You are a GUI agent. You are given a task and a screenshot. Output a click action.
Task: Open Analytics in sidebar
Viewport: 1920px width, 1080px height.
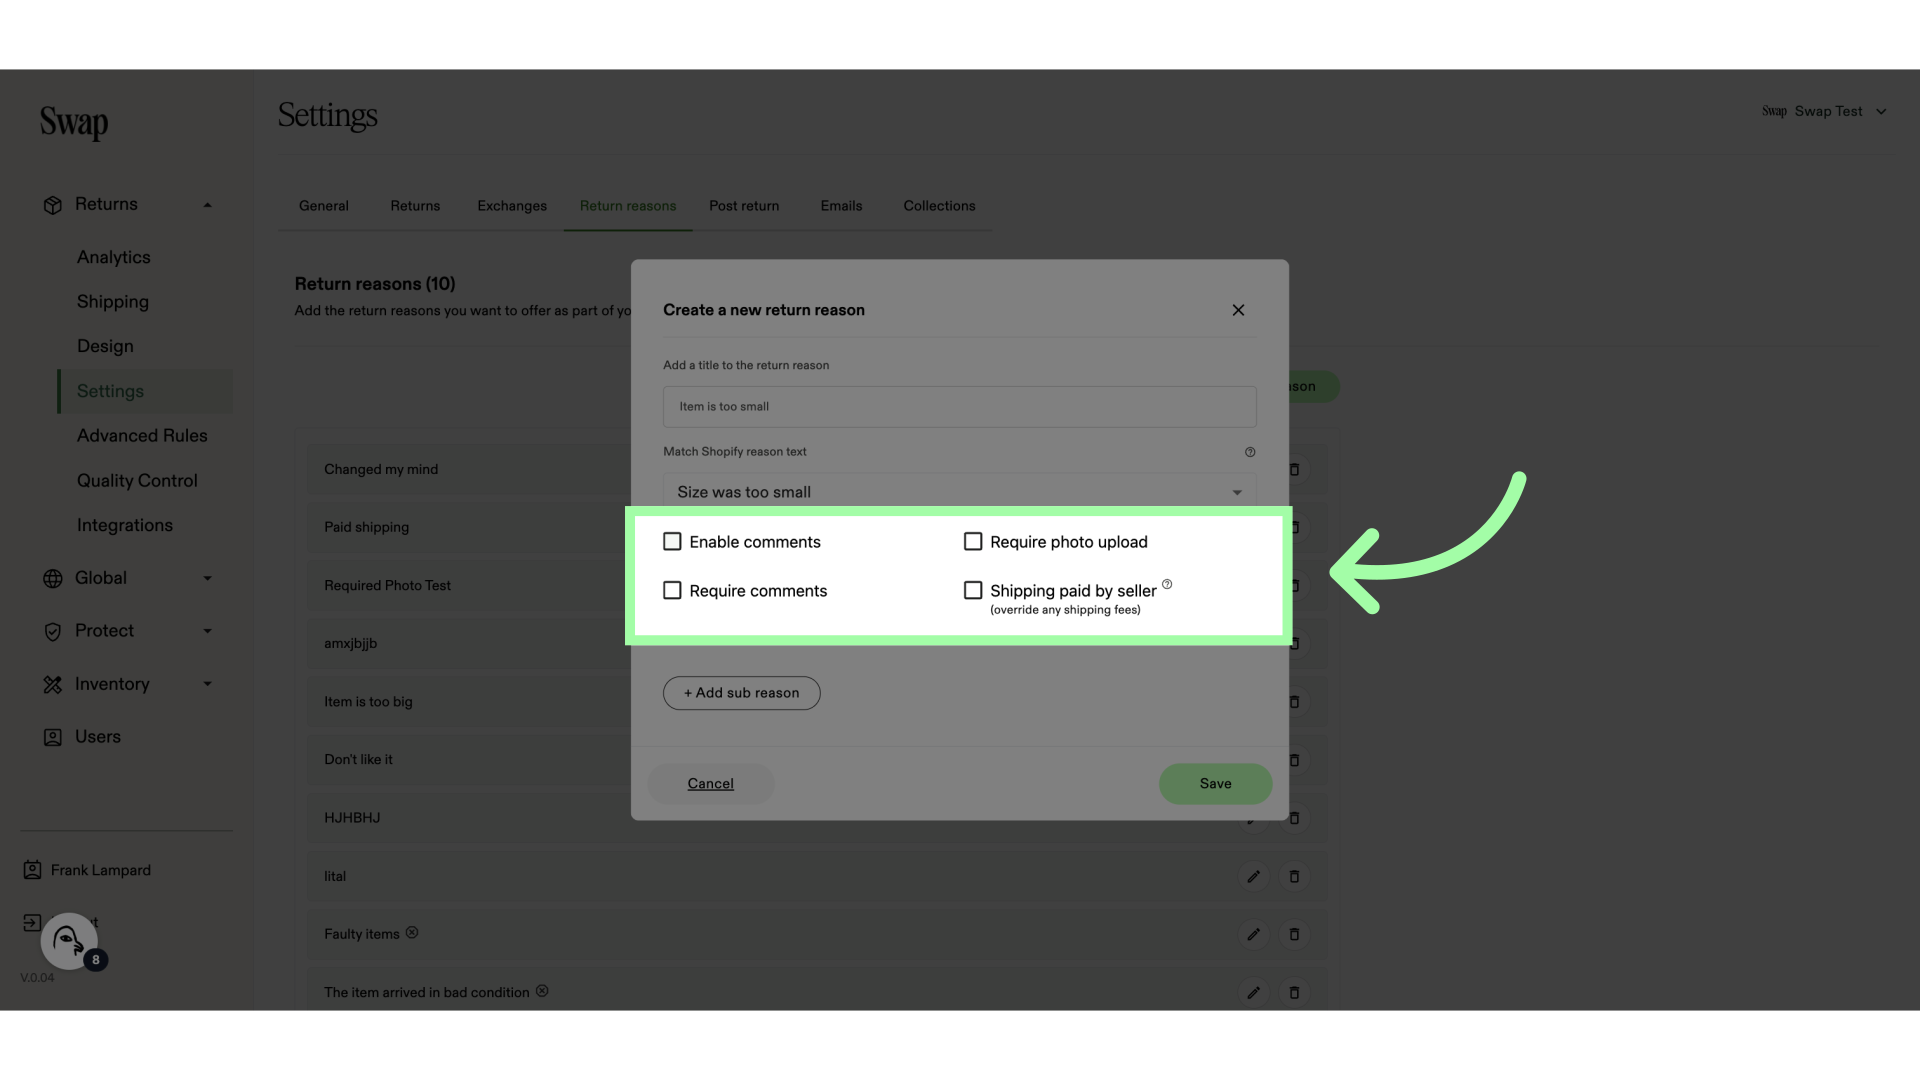114,257
